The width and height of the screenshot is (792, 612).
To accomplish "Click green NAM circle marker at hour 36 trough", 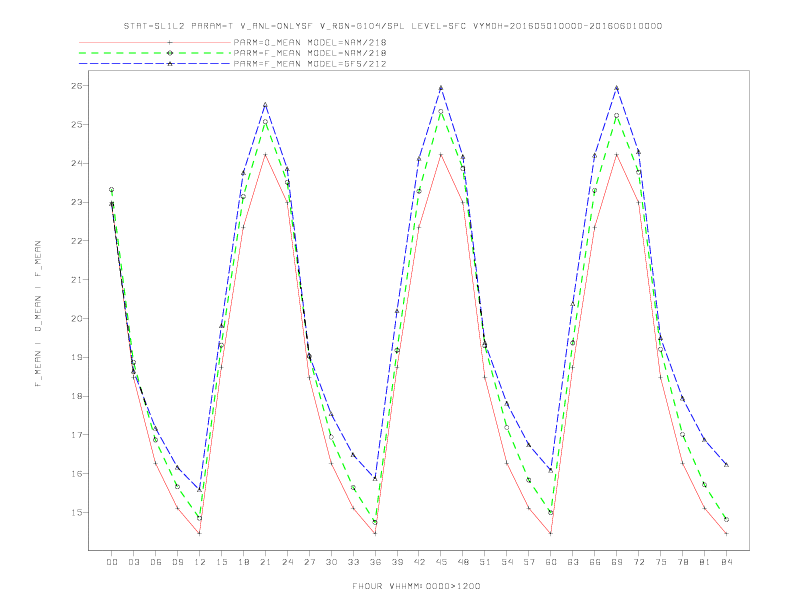I will point(375,523).
